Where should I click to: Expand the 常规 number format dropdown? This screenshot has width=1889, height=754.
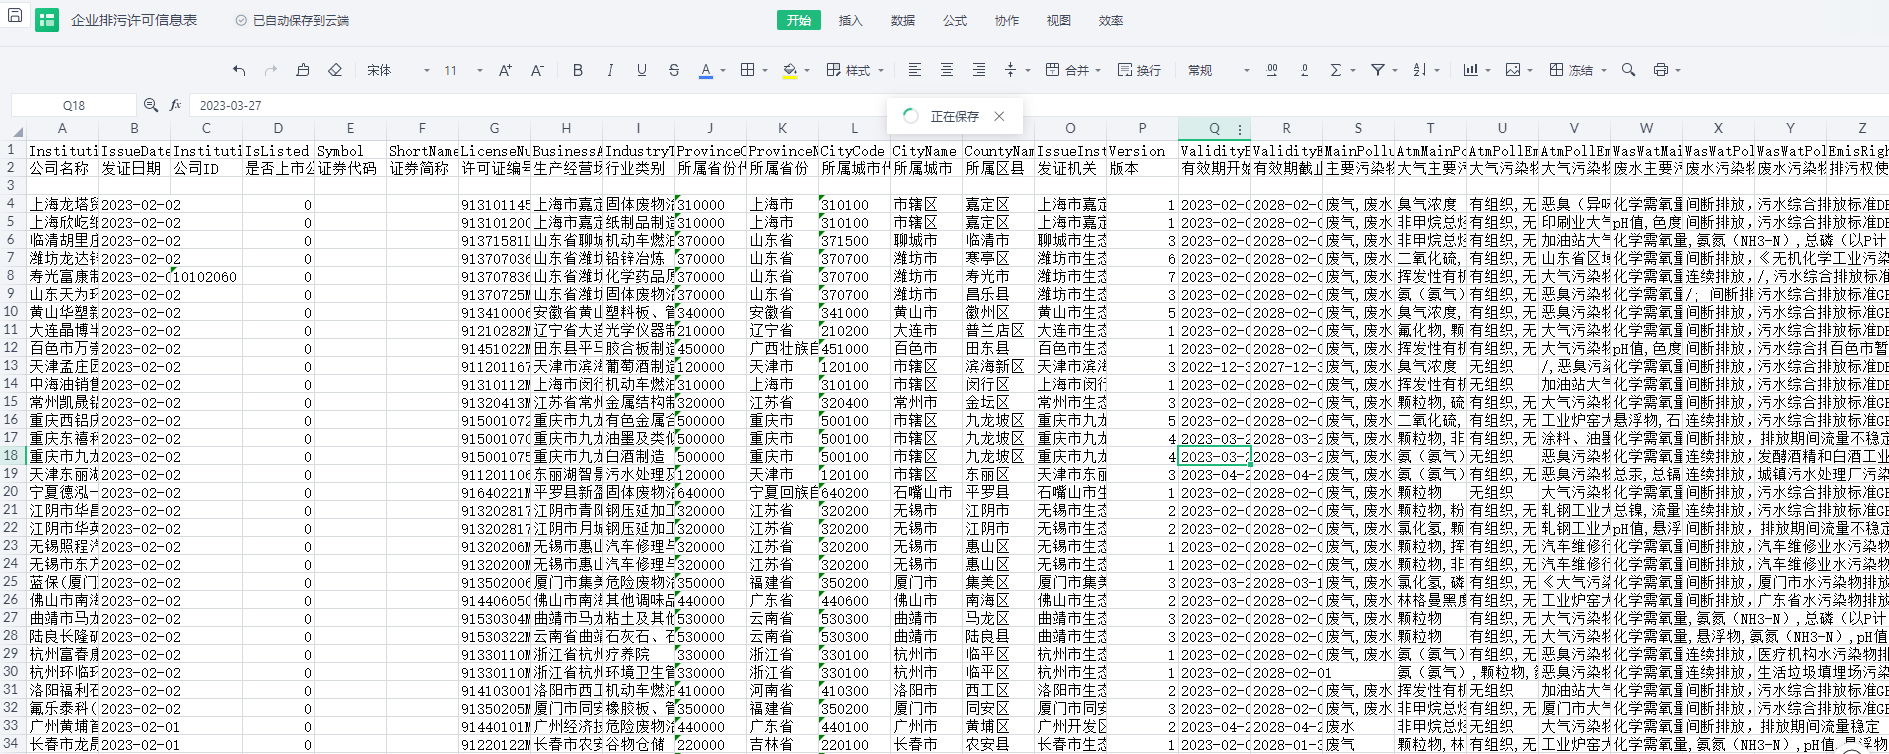1218,70
